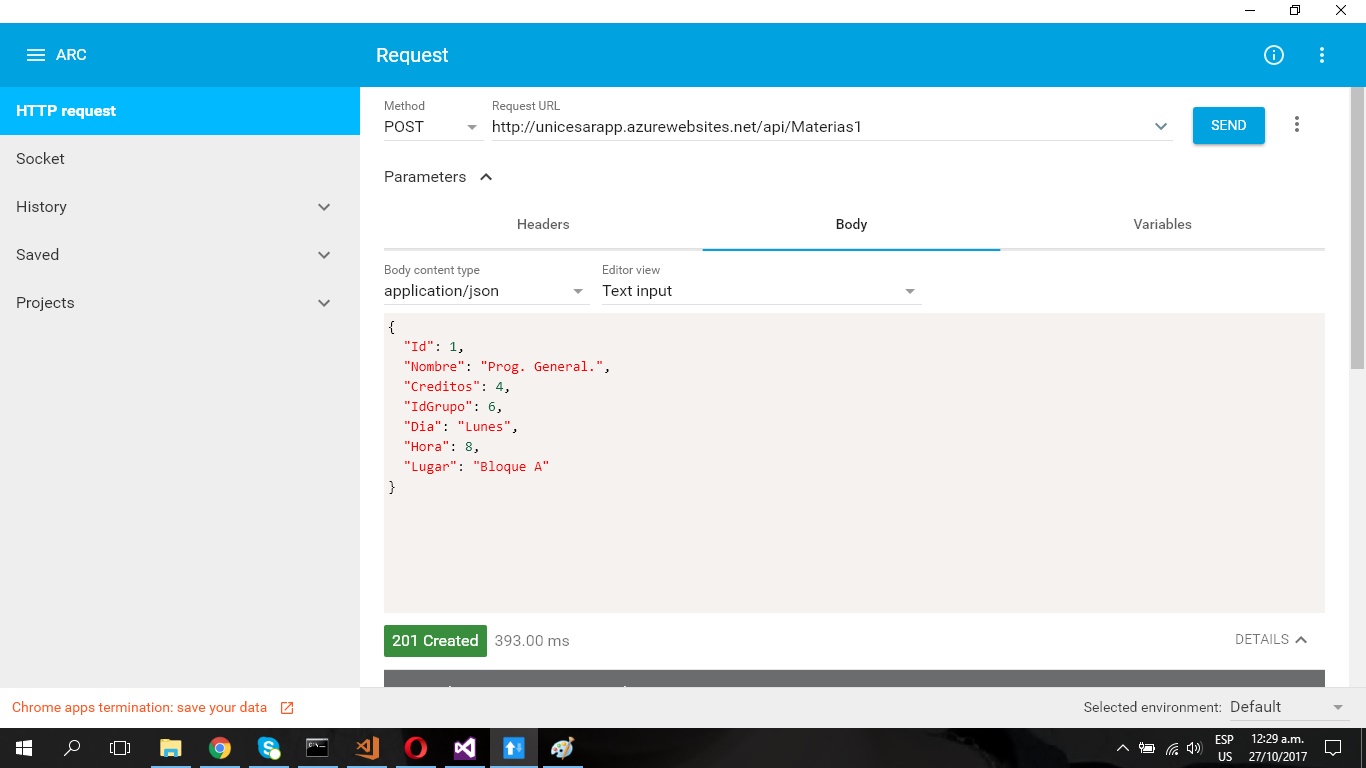Open the Method dropdown showing POST
The width and height of the screenshot is (1366, 768).
tap(432, 127)
